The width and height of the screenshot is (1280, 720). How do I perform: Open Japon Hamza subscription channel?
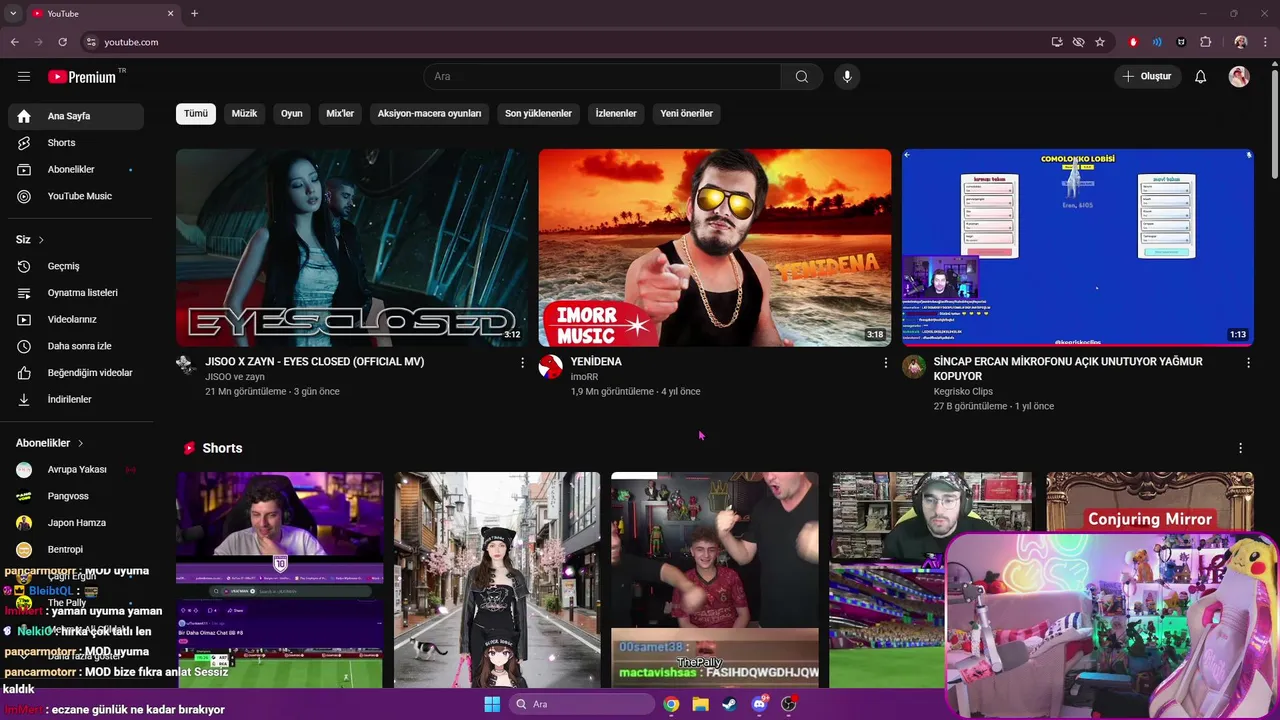(76, 523)
